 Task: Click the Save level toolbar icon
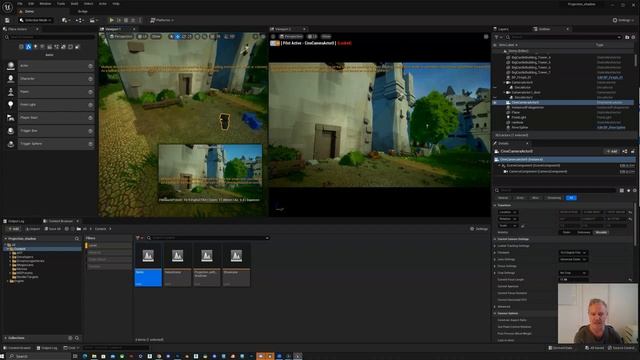7,20
